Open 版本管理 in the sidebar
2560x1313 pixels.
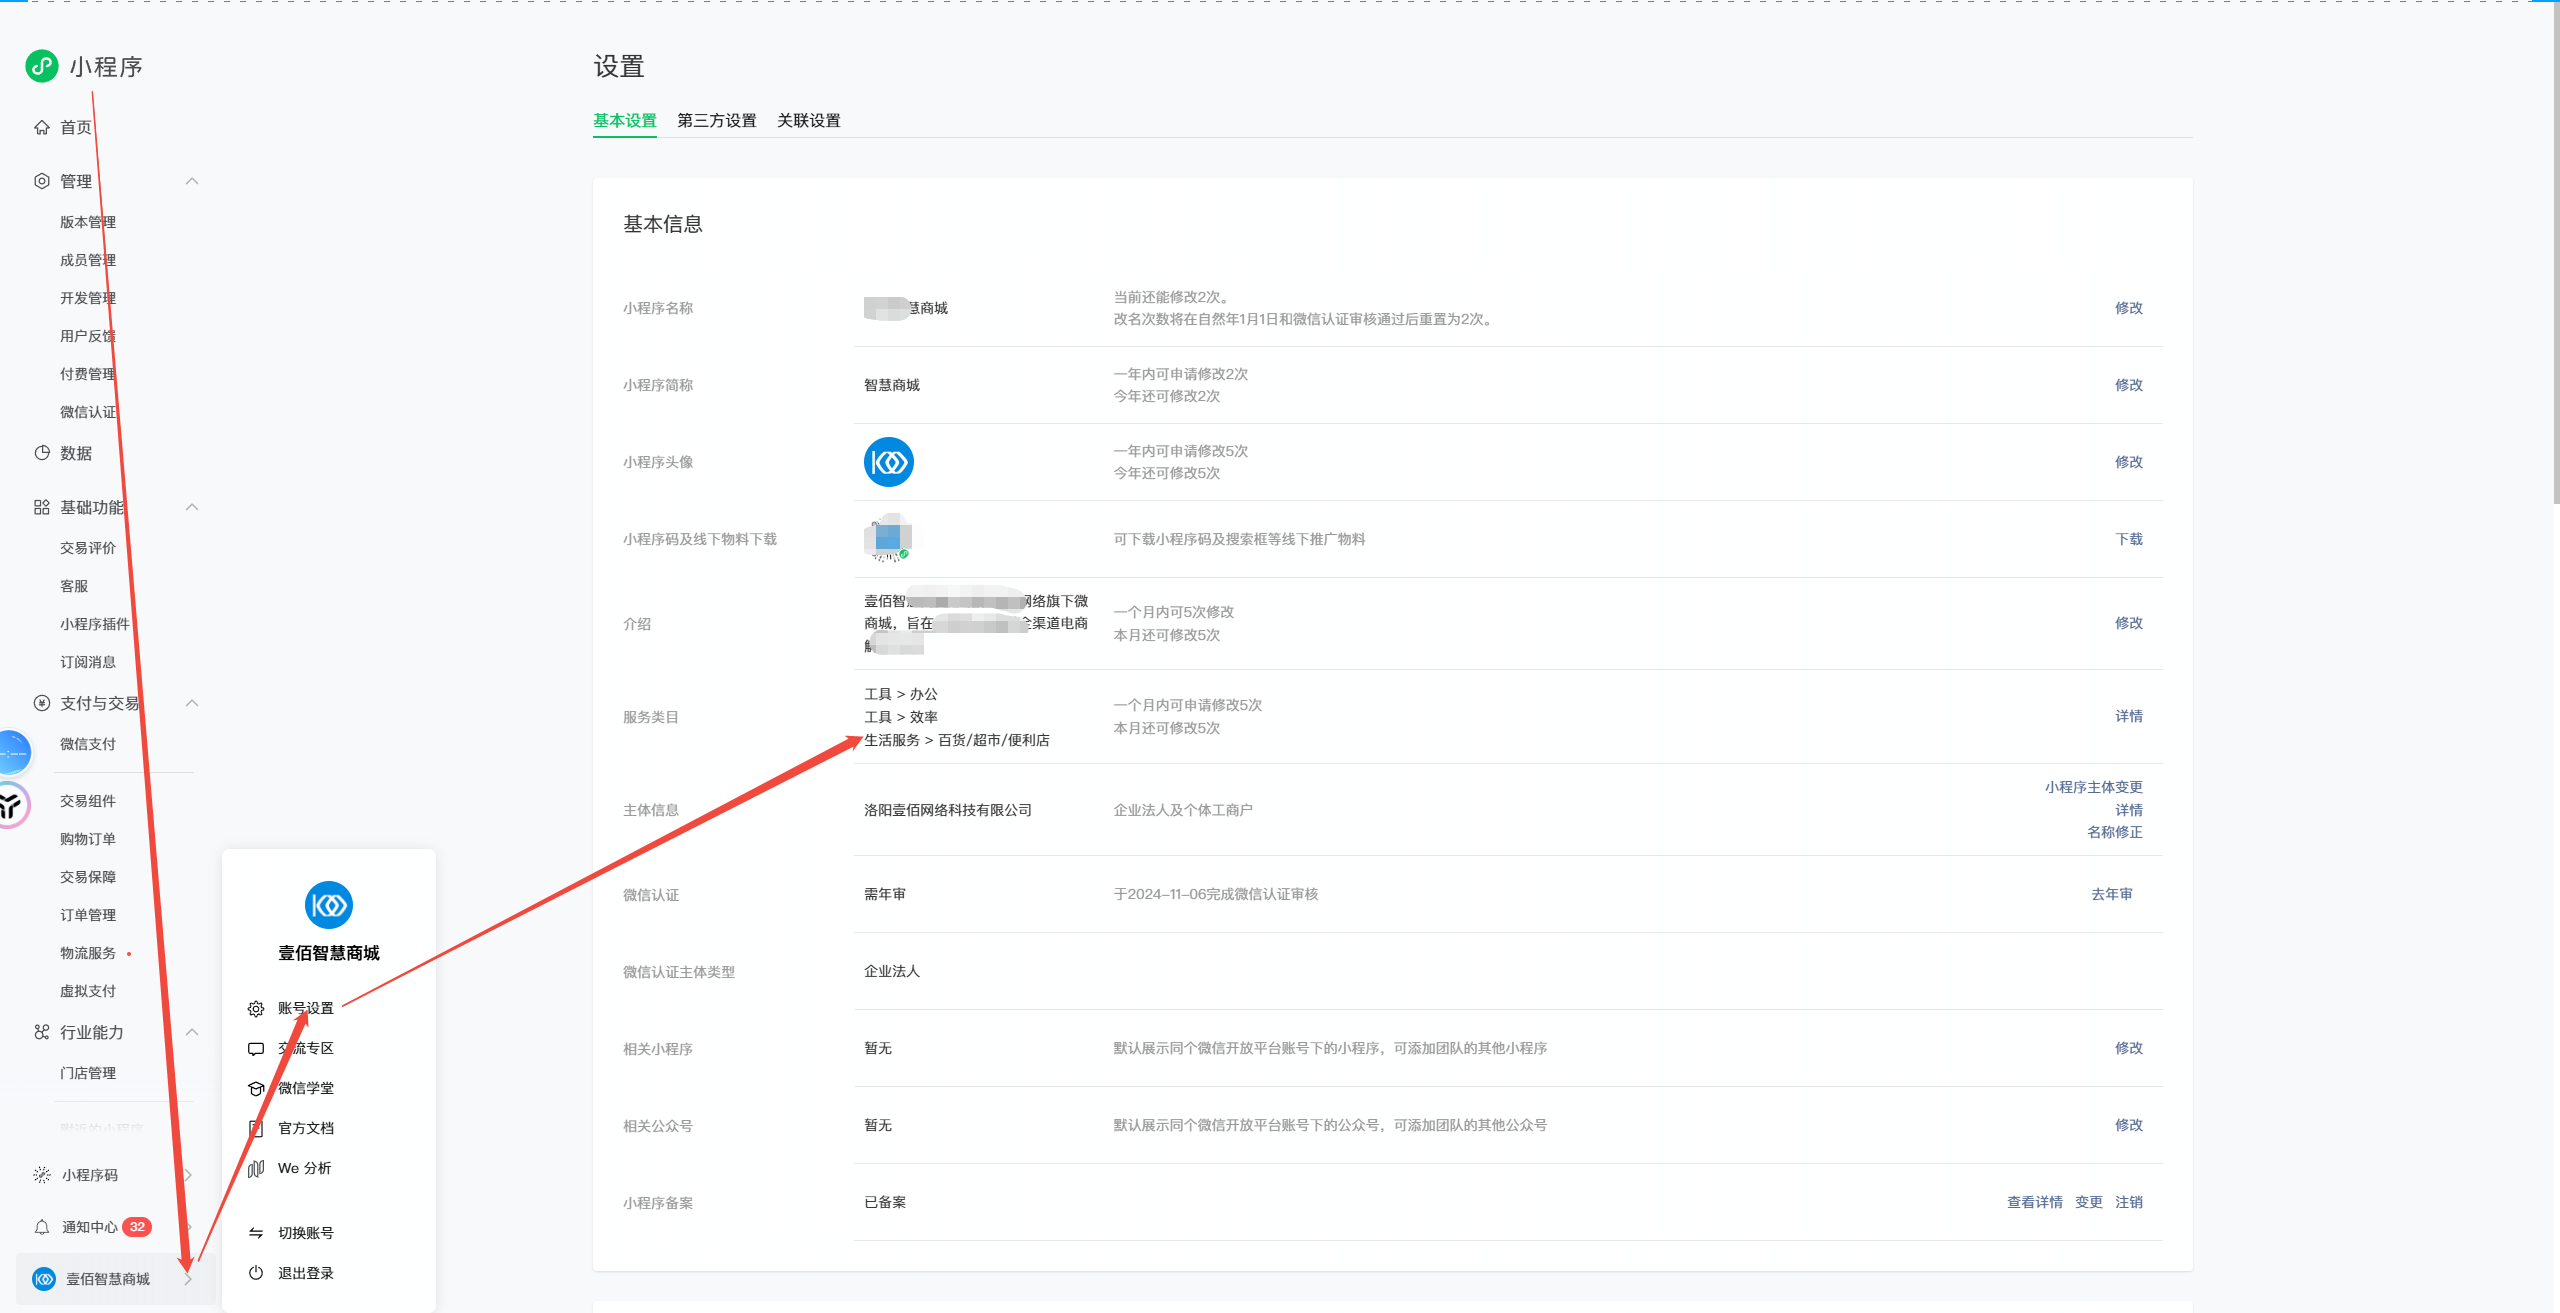point(88,222)
